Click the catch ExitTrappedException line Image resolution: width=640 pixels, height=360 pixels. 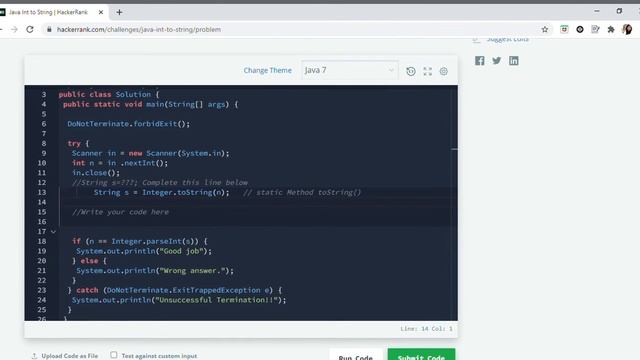click(175, 290)
